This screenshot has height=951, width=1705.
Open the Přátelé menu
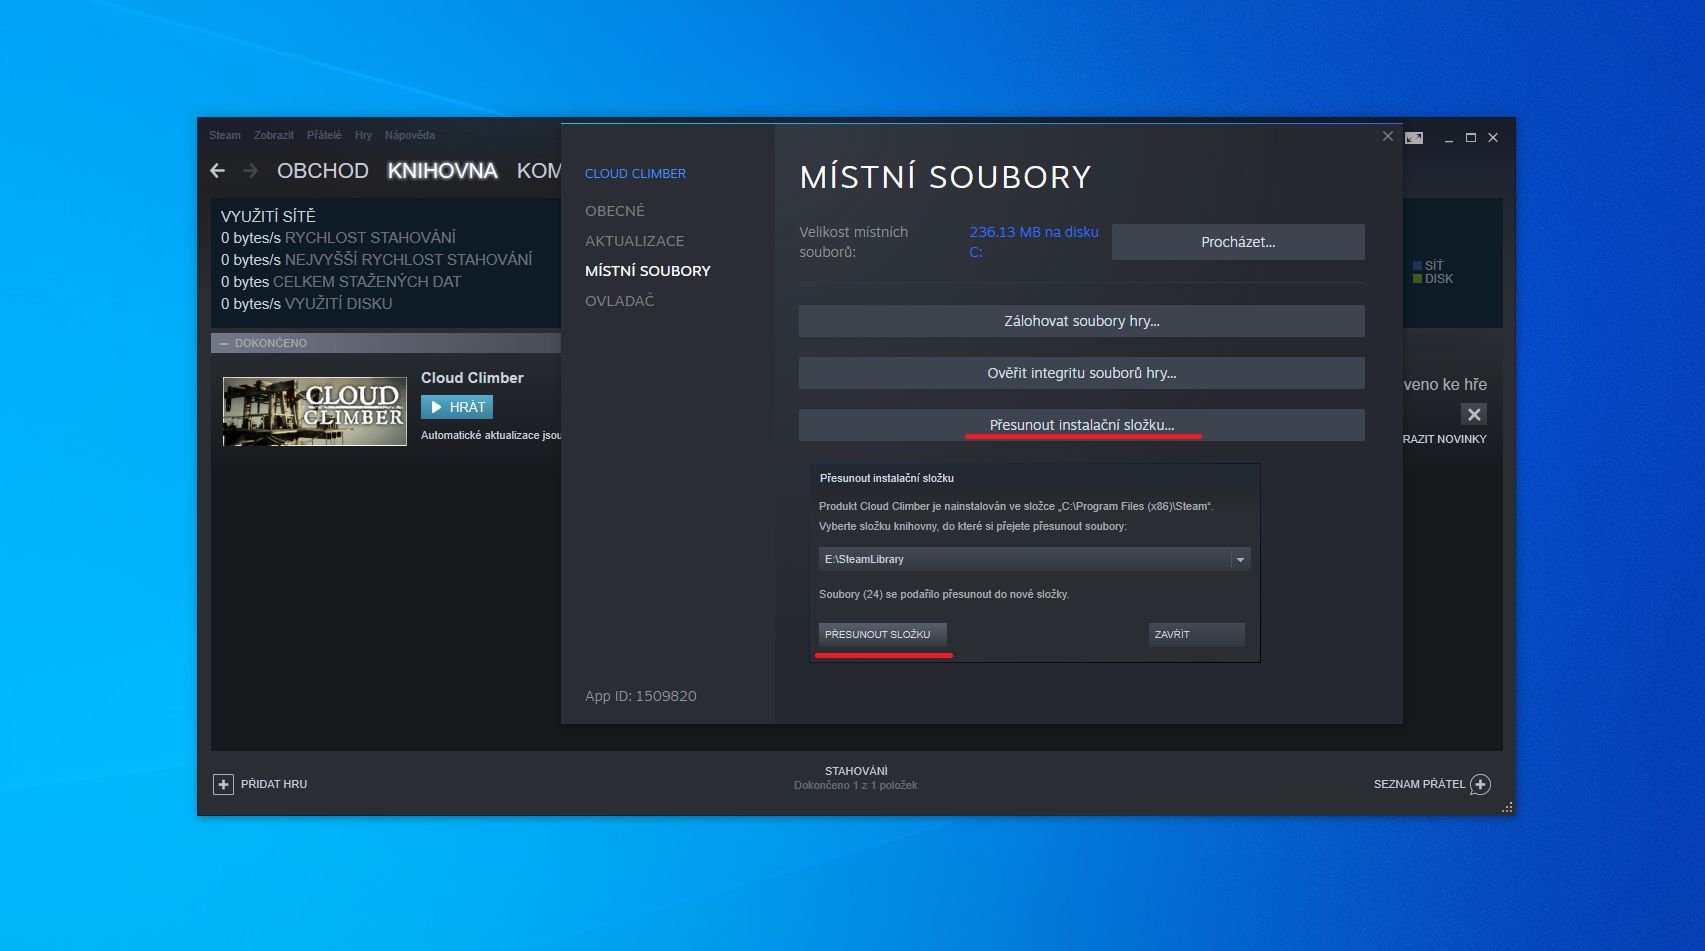324,135
